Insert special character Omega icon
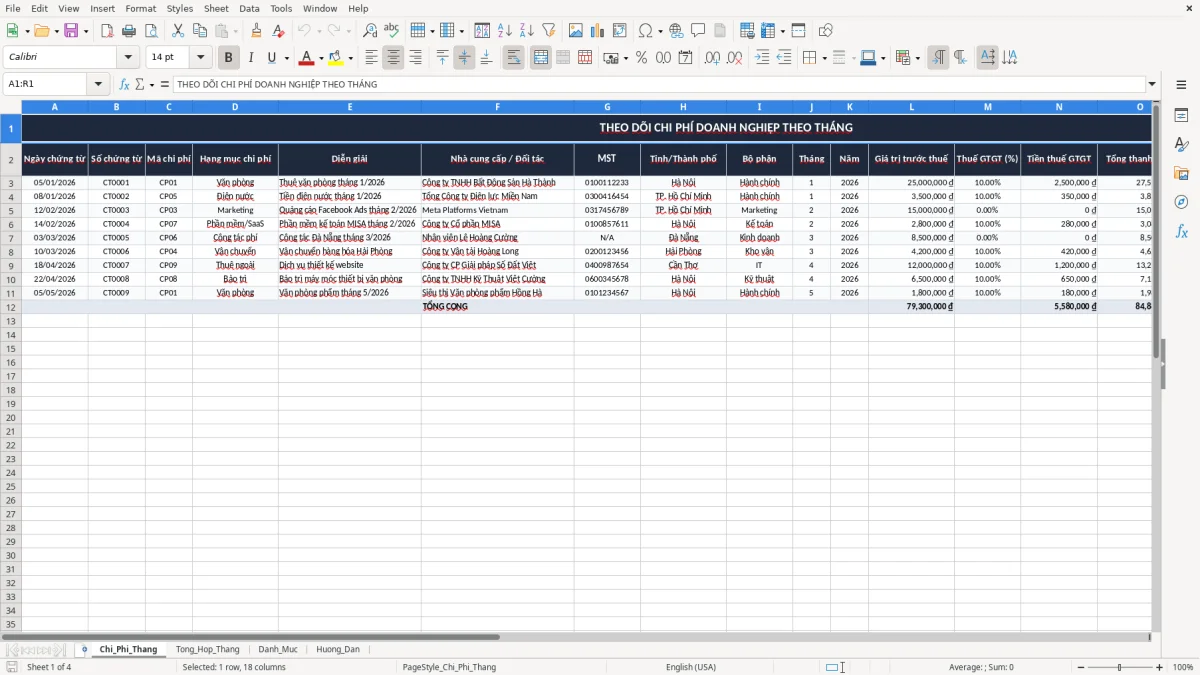1200x675 pixels. point(646,31)
